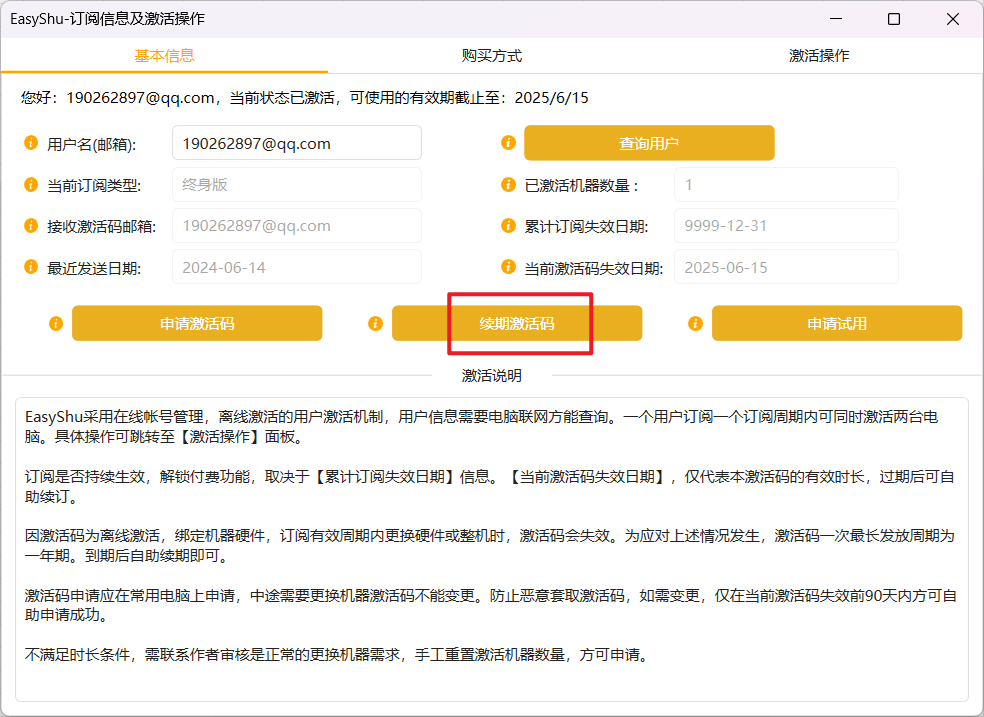The width and height of the screenshot is (984, 717).
Task: Click the status line starting with 您好
Action: point(304,98)
